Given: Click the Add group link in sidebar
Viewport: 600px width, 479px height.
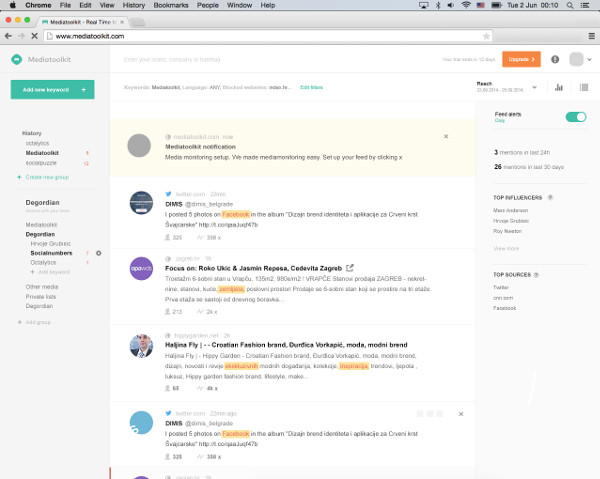Looking at the screenshot, I should 38,322.
